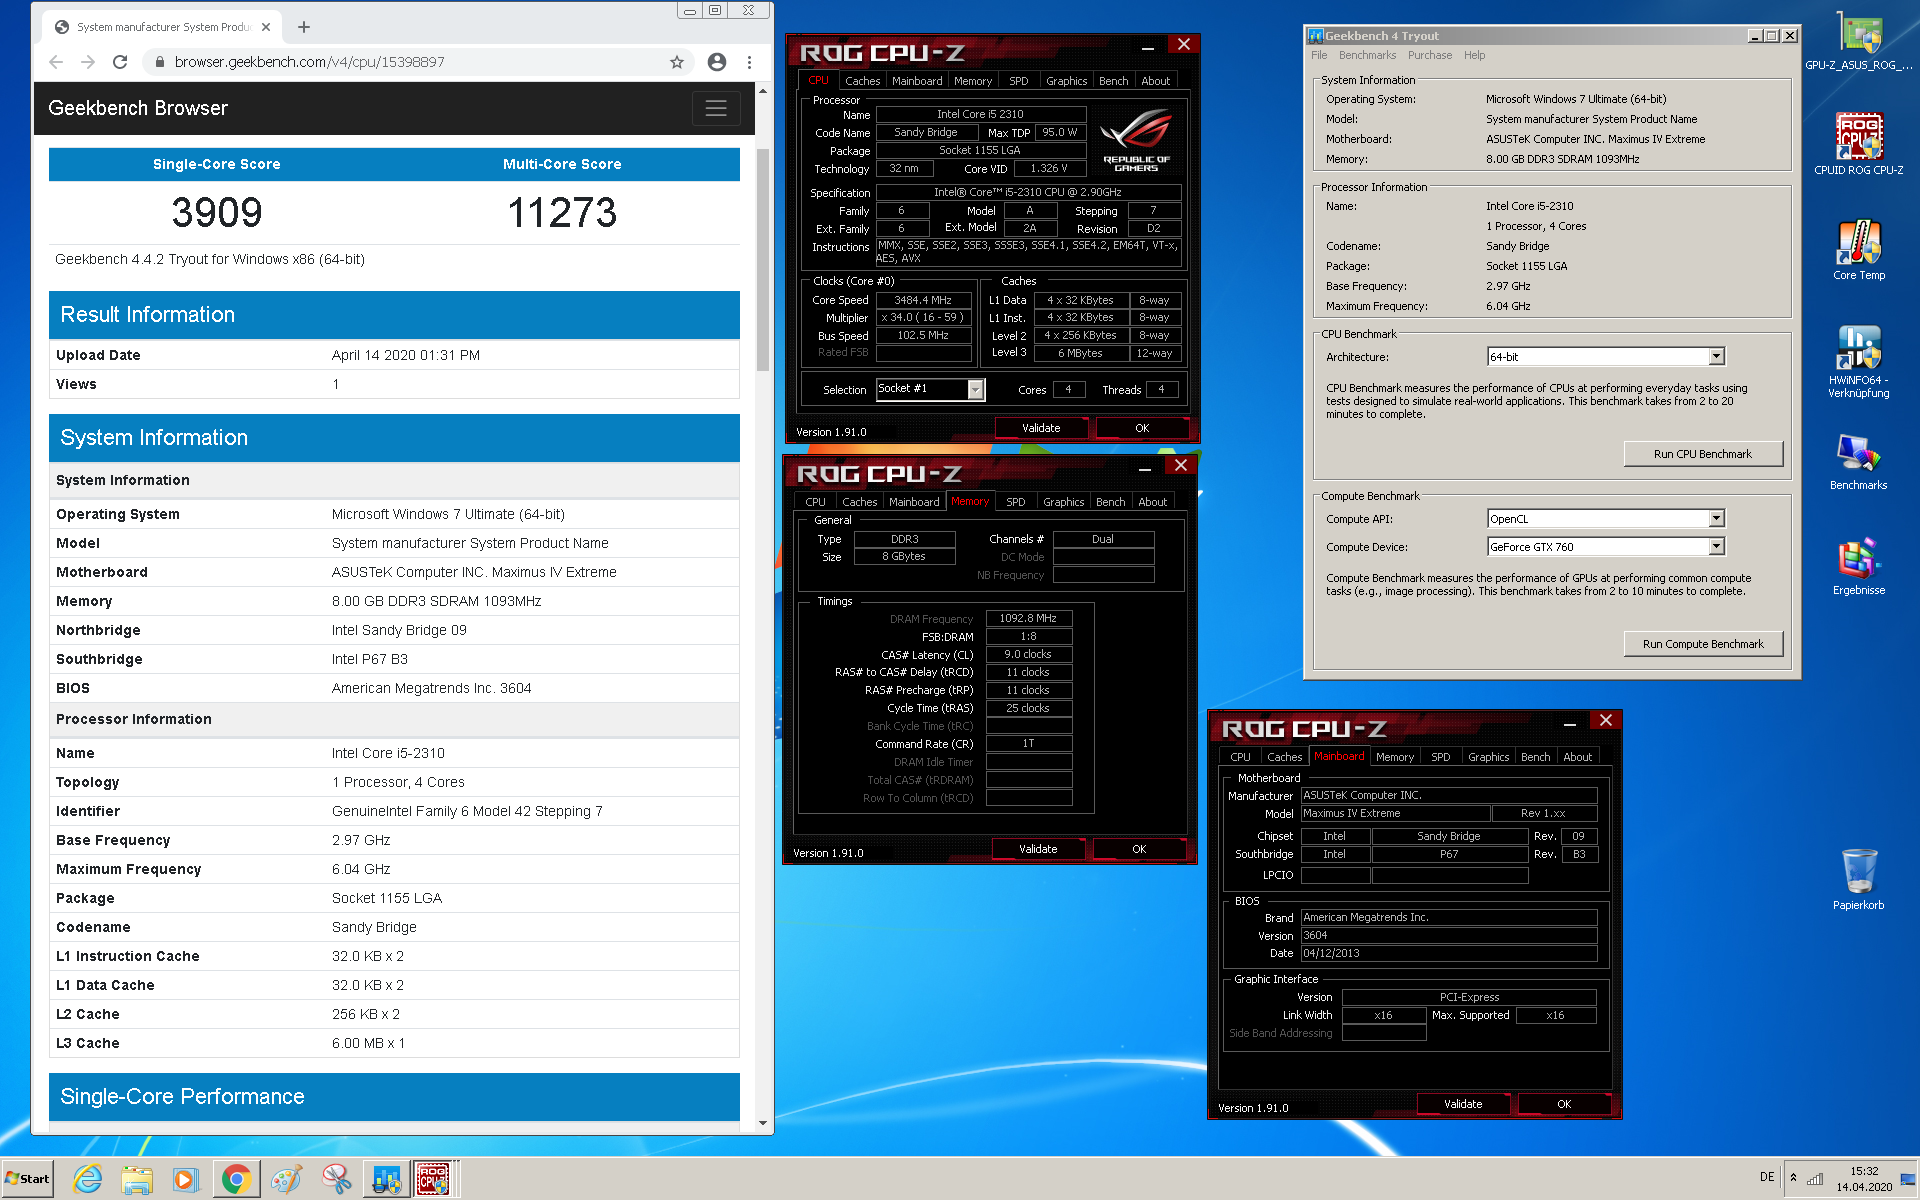Open Chrome three-dot menu
The width and height of the screenshot is (1920, 1200).
coord(749,62)
